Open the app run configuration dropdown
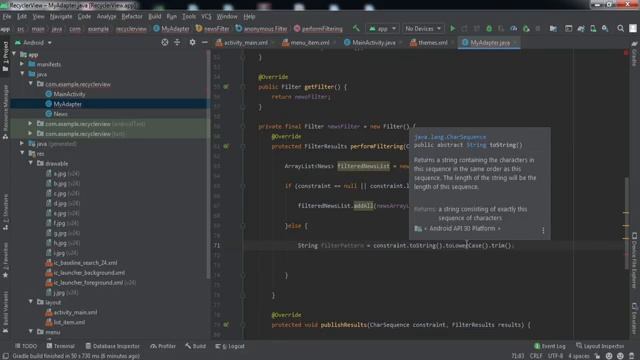Screen dimensions: 640x360 (382, 29)
